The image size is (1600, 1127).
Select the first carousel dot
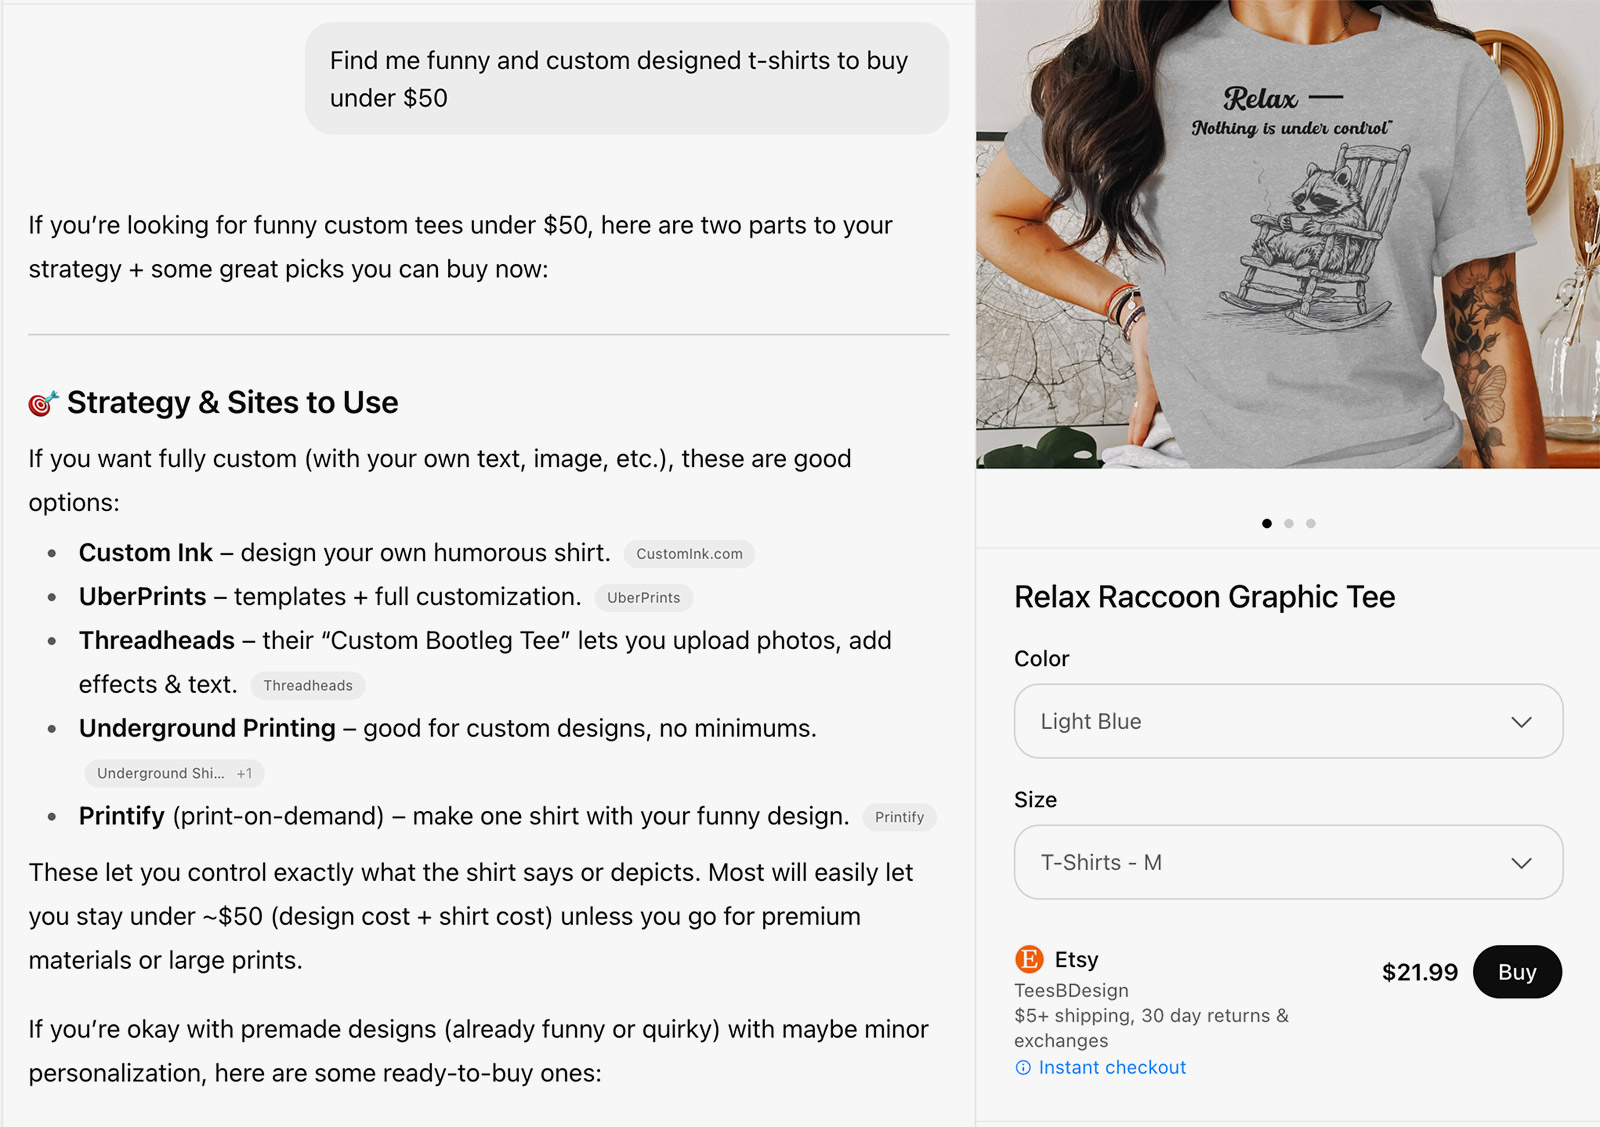click(1267, 524)
